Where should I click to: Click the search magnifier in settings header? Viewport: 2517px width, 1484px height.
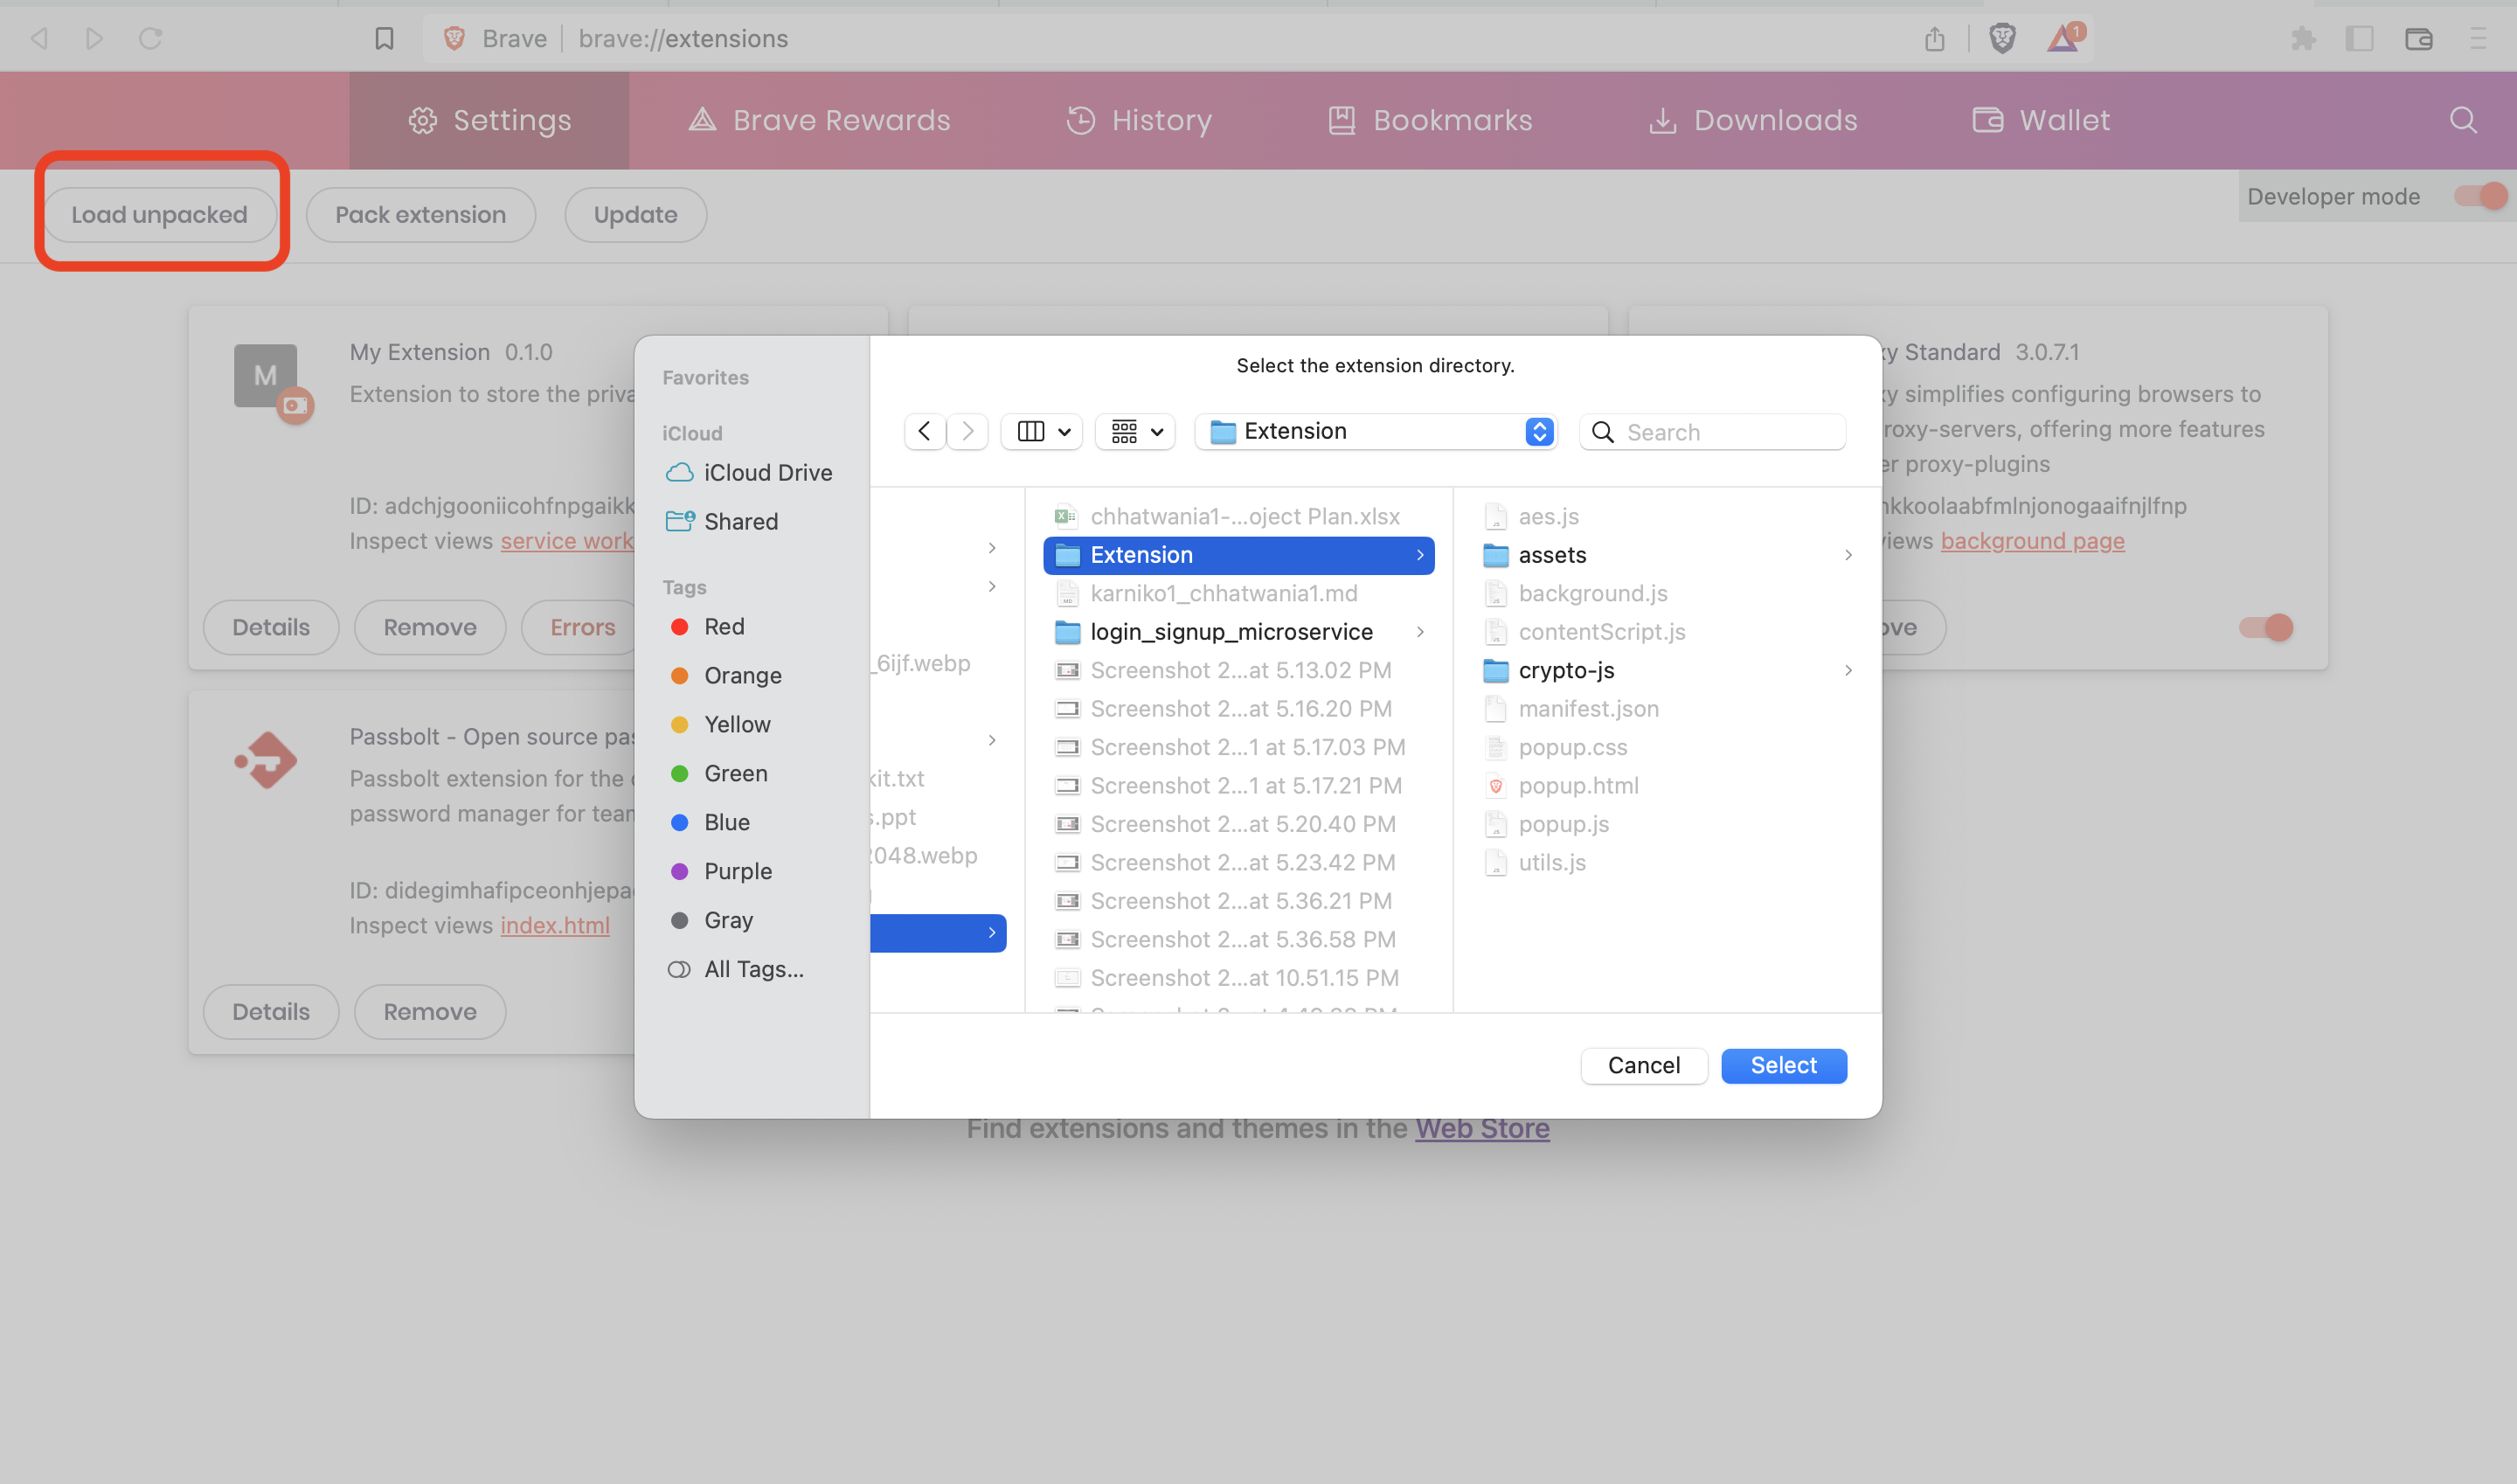coord(2463,120)
